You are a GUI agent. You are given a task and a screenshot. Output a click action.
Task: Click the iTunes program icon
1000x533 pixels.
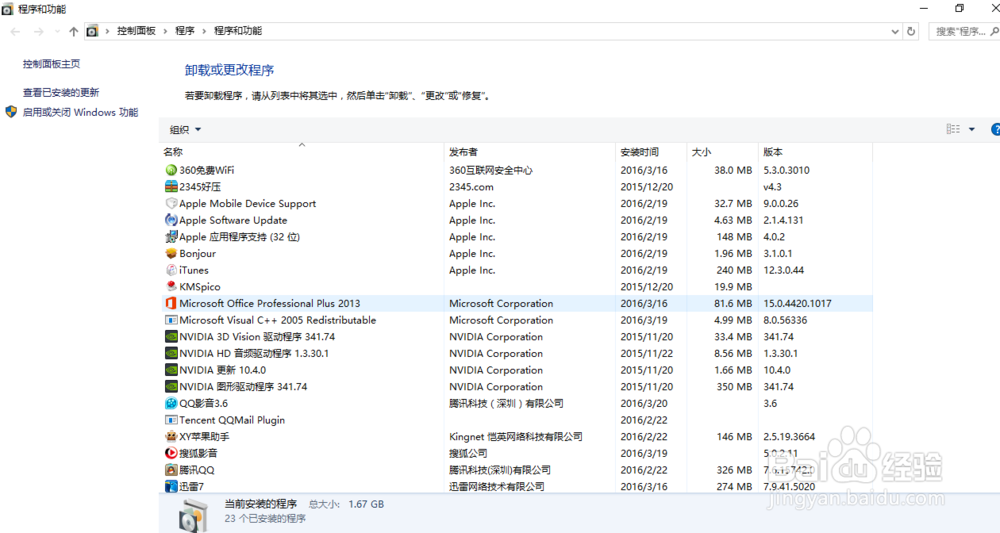pos(171,270)
